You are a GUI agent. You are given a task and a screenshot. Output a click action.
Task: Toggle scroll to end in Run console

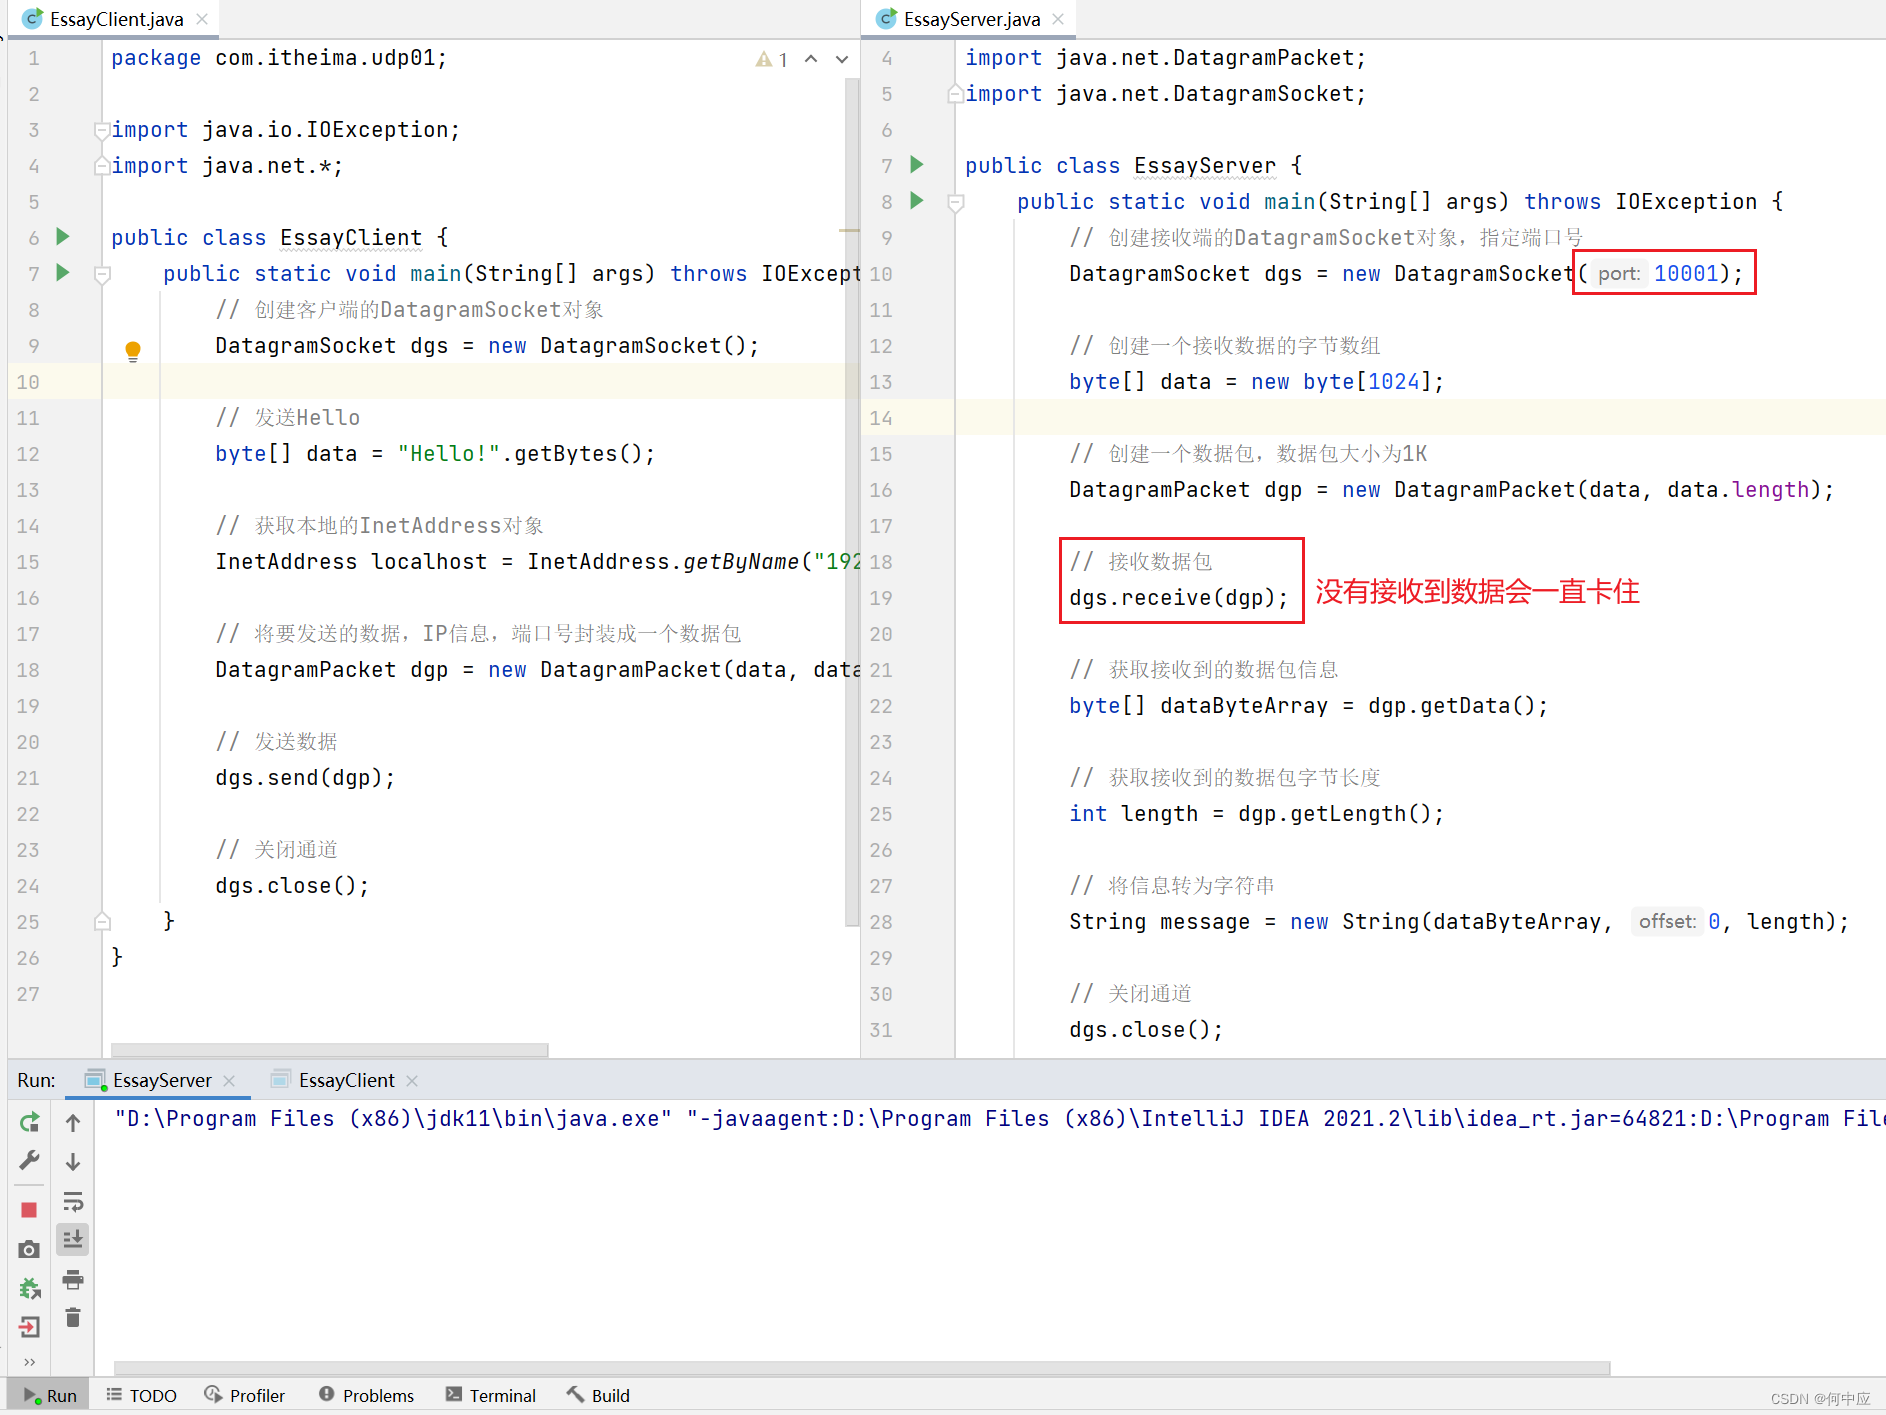pos(73,1240)
